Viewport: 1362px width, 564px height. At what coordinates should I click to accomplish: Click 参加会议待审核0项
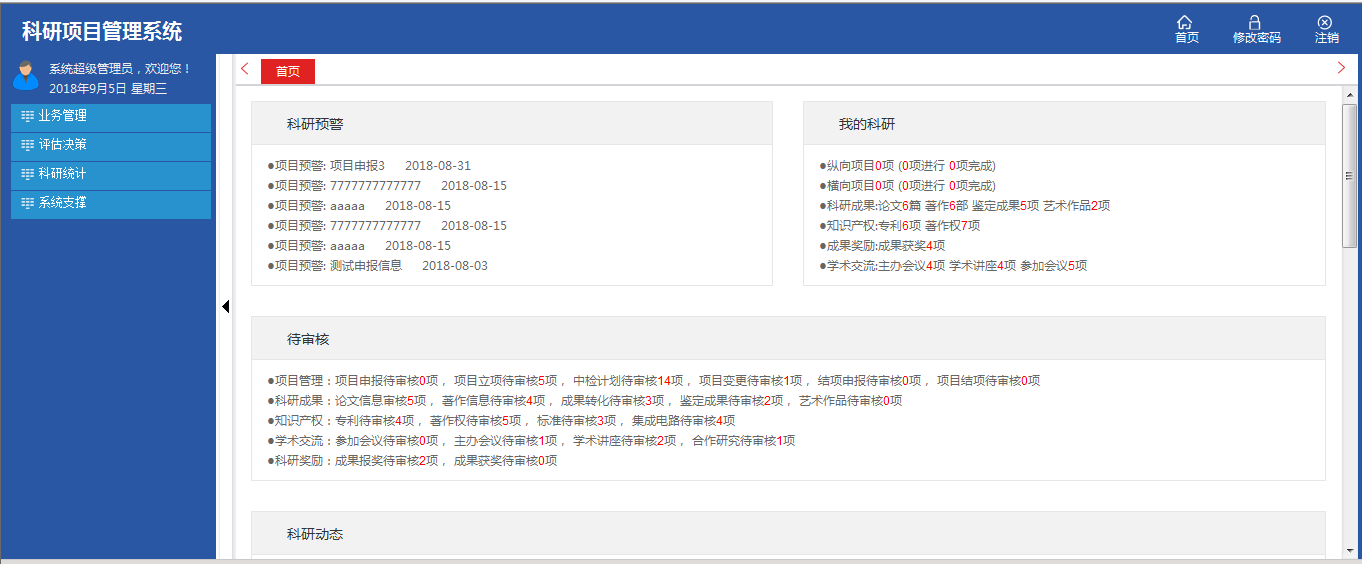(x=386, y=441)
